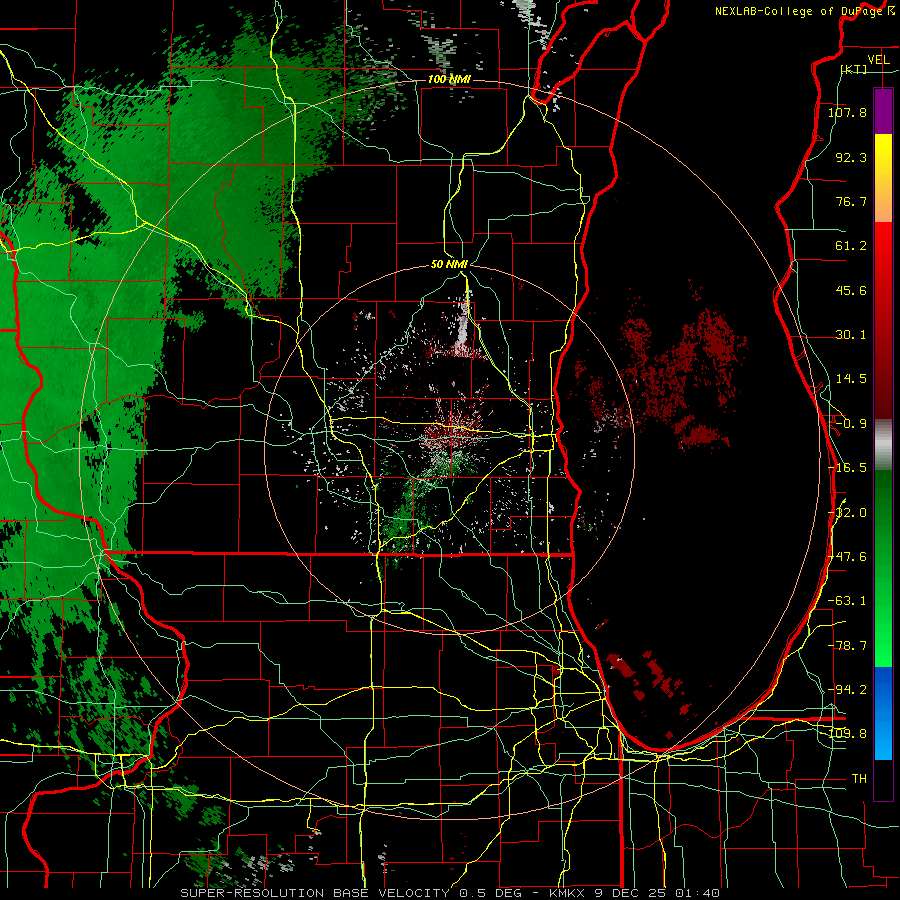
Task: Click the VEL legend title
Action: tap(879, 59)
